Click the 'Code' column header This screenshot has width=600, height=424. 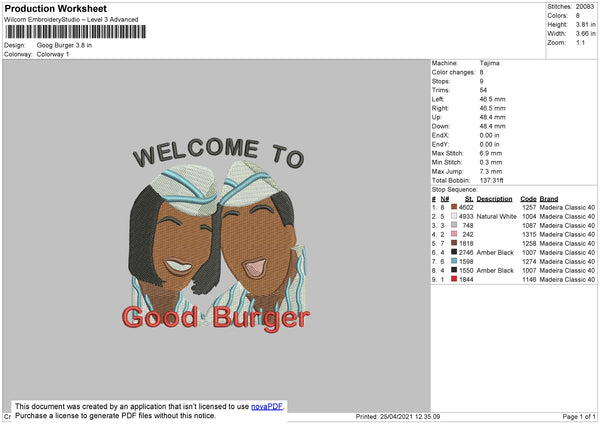(x=528, y=199)
